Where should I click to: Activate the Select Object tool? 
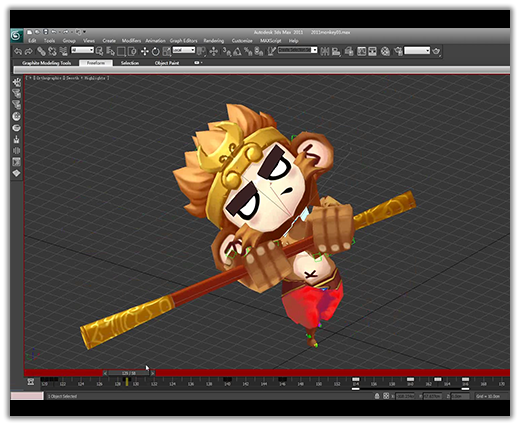coord(99,51)
